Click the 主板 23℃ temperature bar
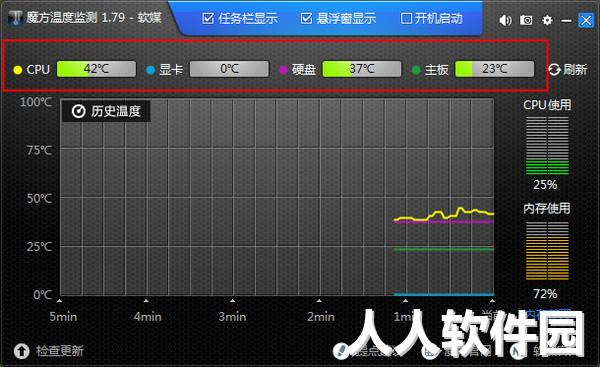600x367 pixels. click(495, 69)
